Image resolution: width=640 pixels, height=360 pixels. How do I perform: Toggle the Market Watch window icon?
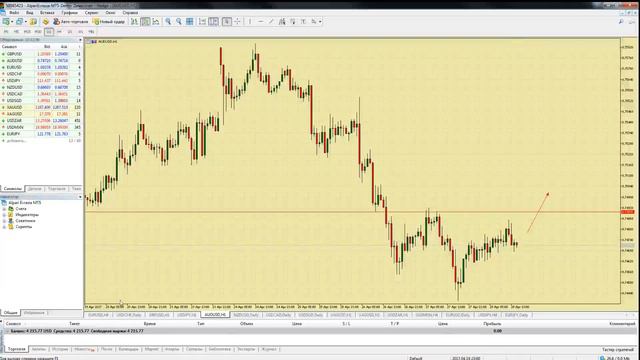pos(33,22)
